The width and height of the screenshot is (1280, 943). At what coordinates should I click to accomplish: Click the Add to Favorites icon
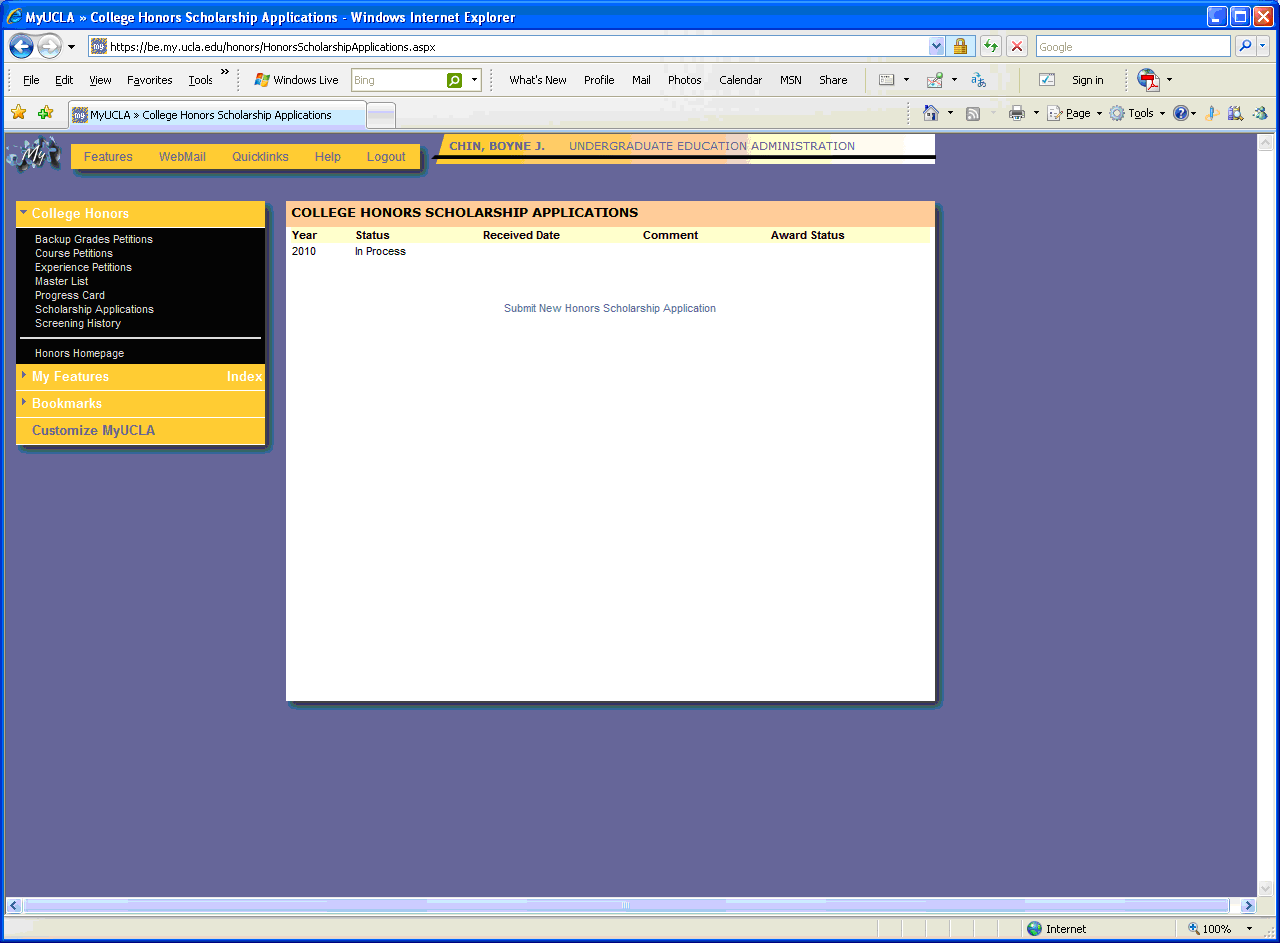[x=45, y=113]
